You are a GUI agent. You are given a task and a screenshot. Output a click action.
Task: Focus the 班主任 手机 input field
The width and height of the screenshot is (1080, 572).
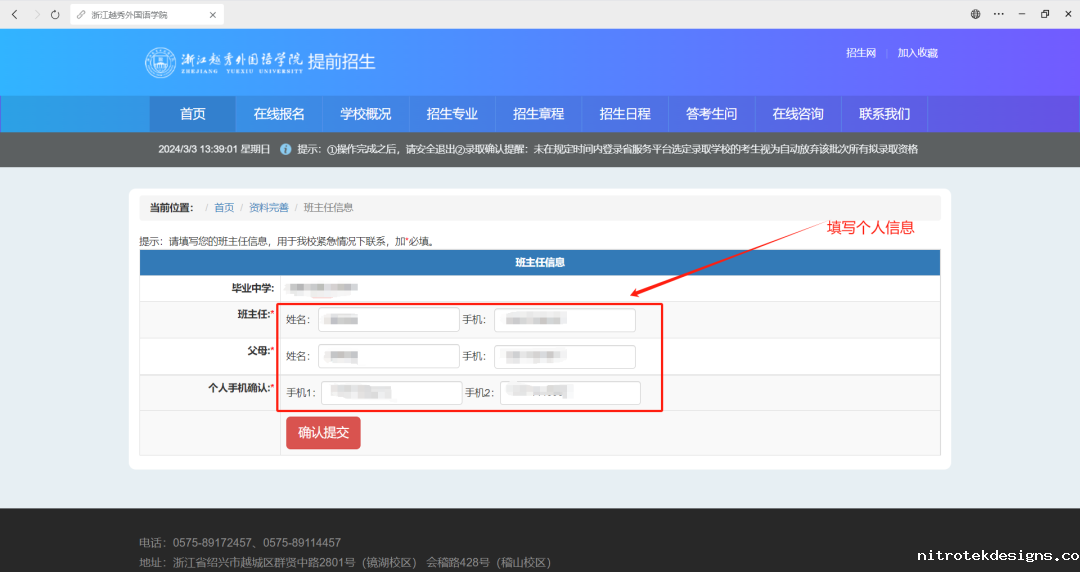[x=565, y=320]
